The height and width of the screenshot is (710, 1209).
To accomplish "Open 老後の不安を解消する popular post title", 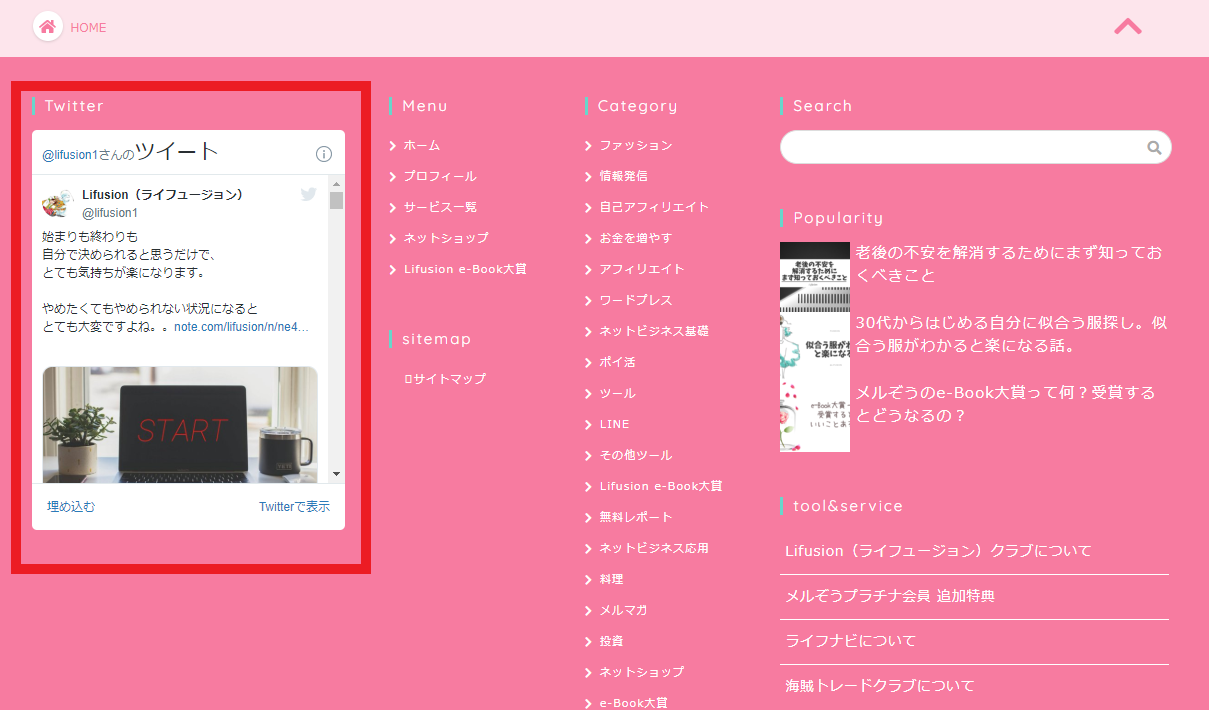I will (x=1009, y=263).
